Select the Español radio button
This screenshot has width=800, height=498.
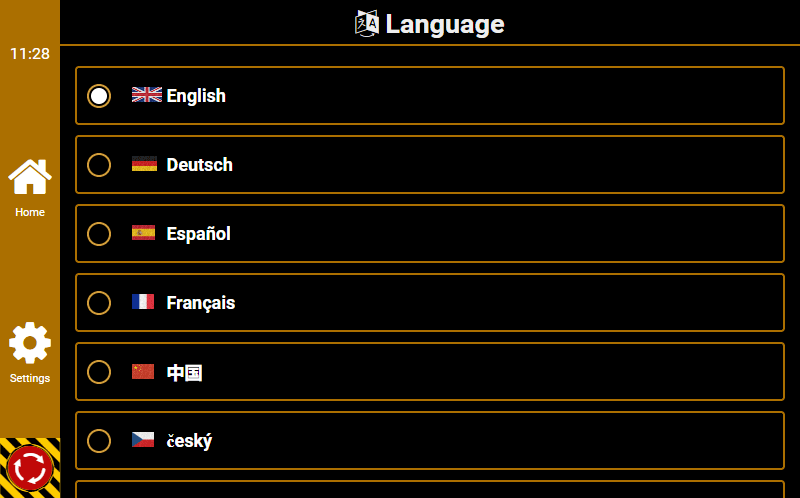(99, 234)
